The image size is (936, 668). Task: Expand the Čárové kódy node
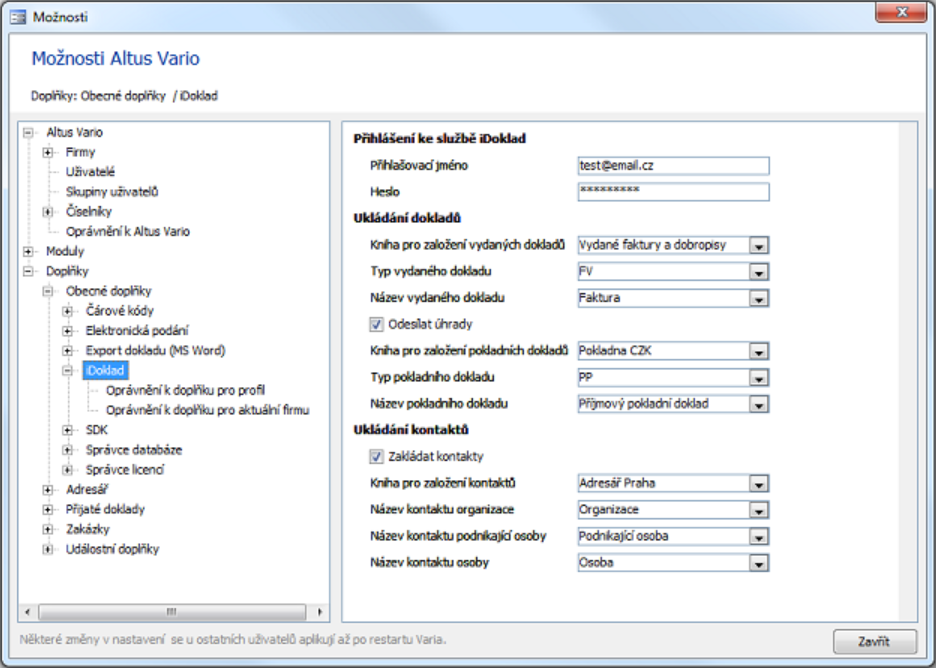tap(67, 311)
